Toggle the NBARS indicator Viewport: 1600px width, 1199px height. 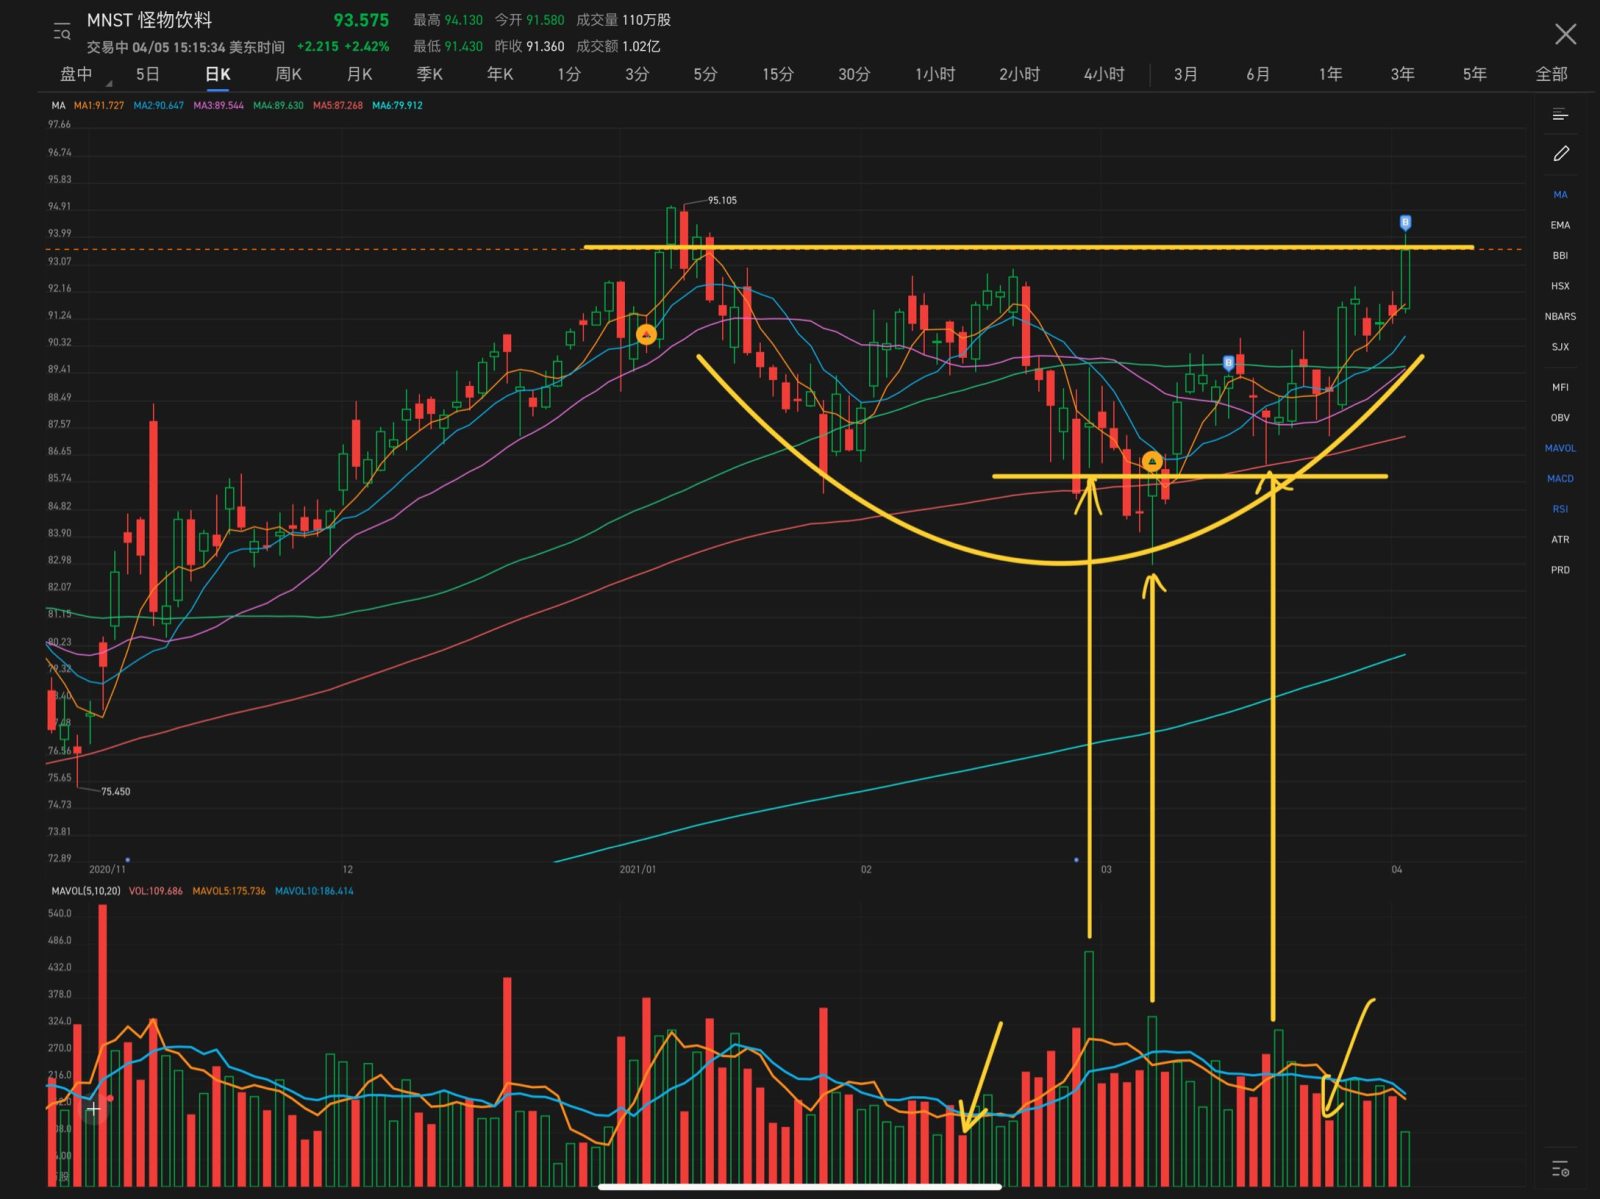point(1560,316)
